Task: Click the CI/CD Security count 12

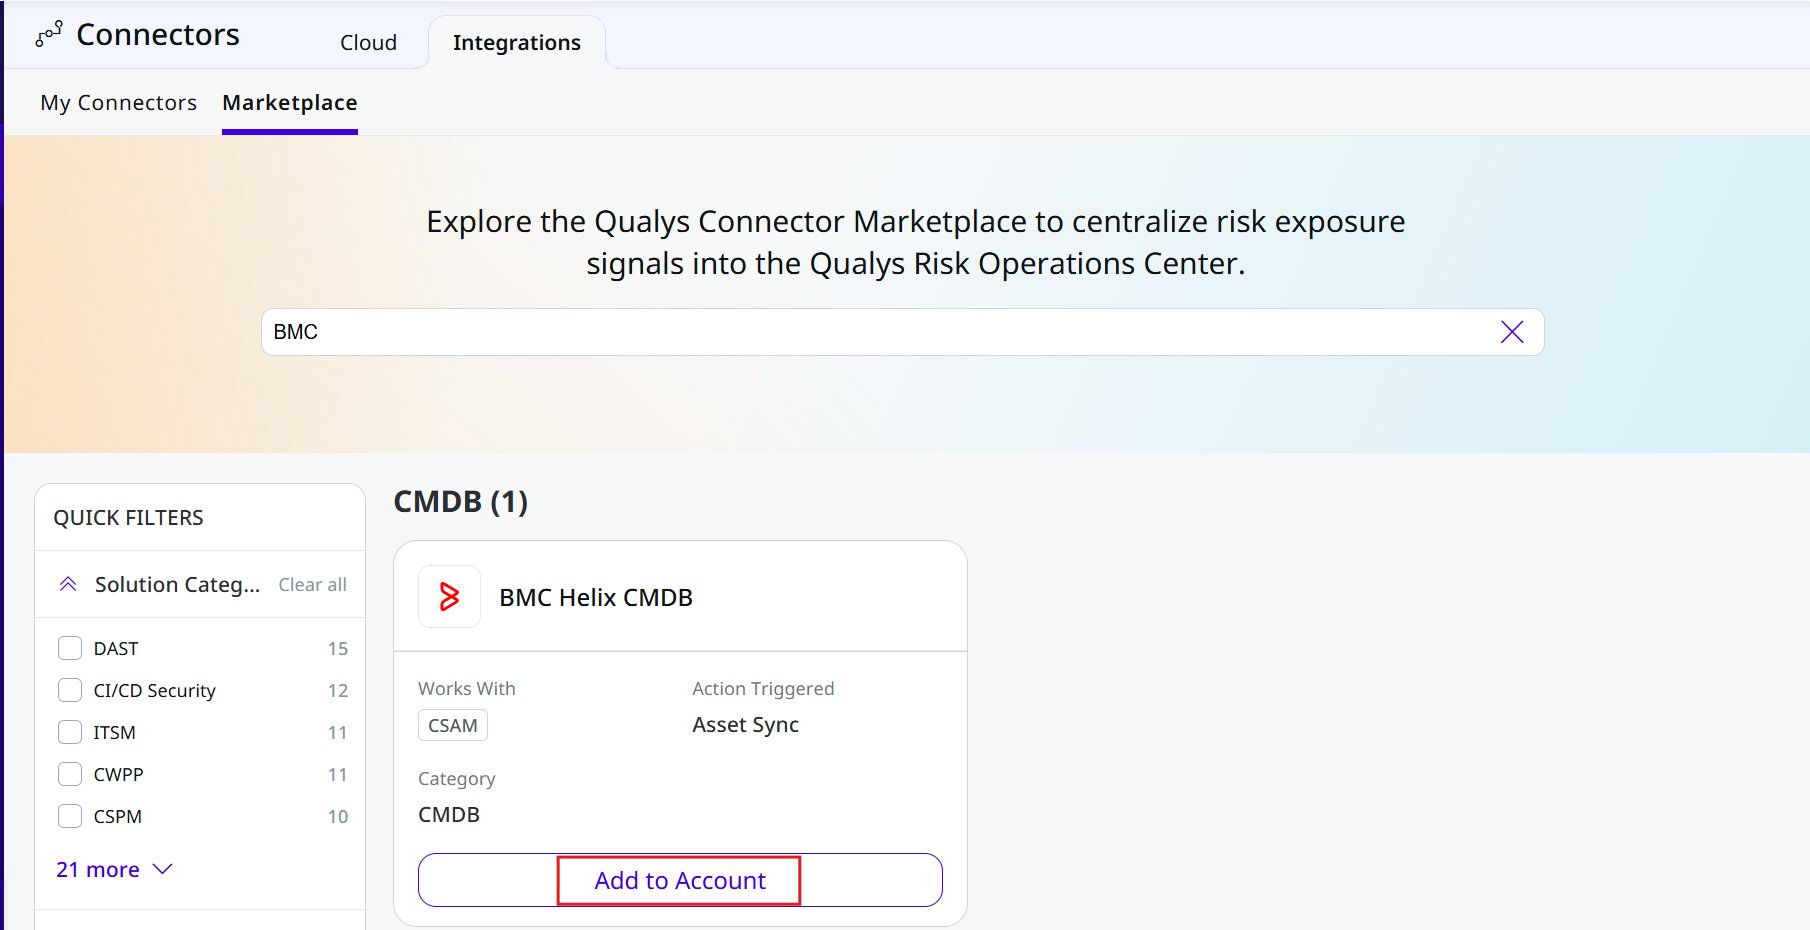Action: click(338, 691)
